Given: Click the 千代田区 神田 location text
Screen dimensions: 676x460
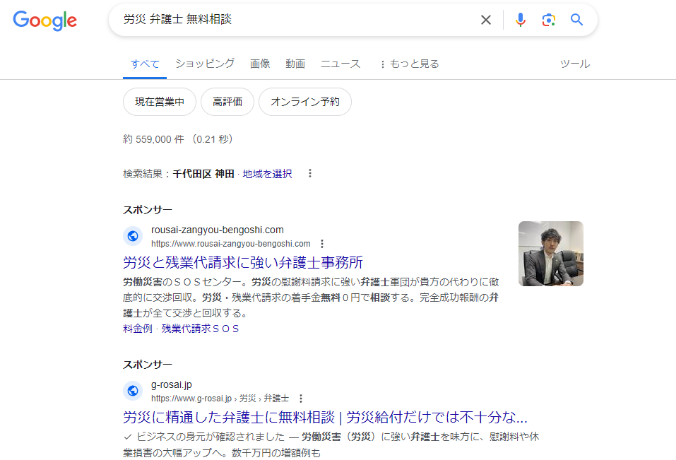Looking at the screenshot, I should (203, 174).
